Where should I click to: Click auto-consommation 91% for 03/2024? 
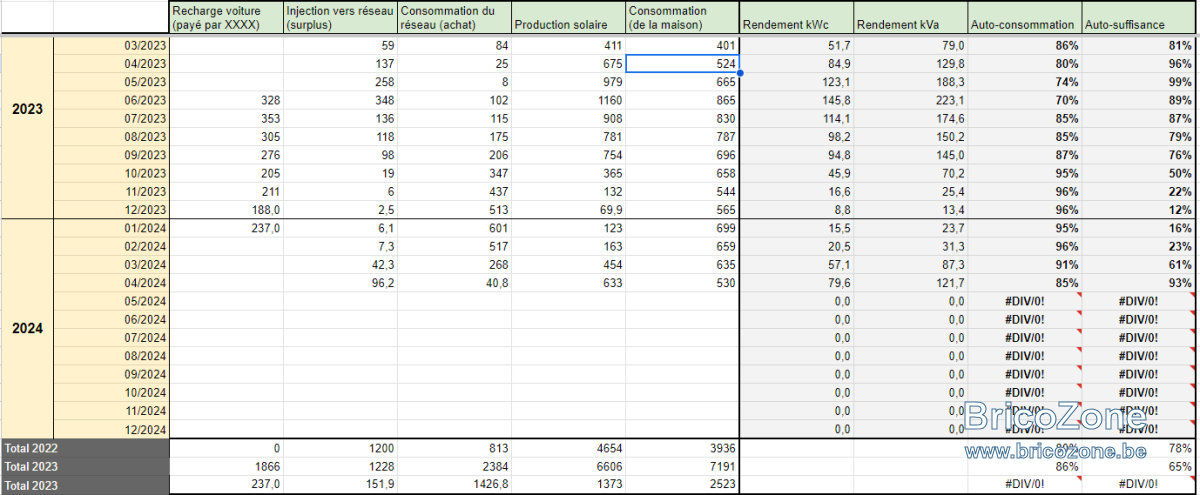coord(1025,265)
